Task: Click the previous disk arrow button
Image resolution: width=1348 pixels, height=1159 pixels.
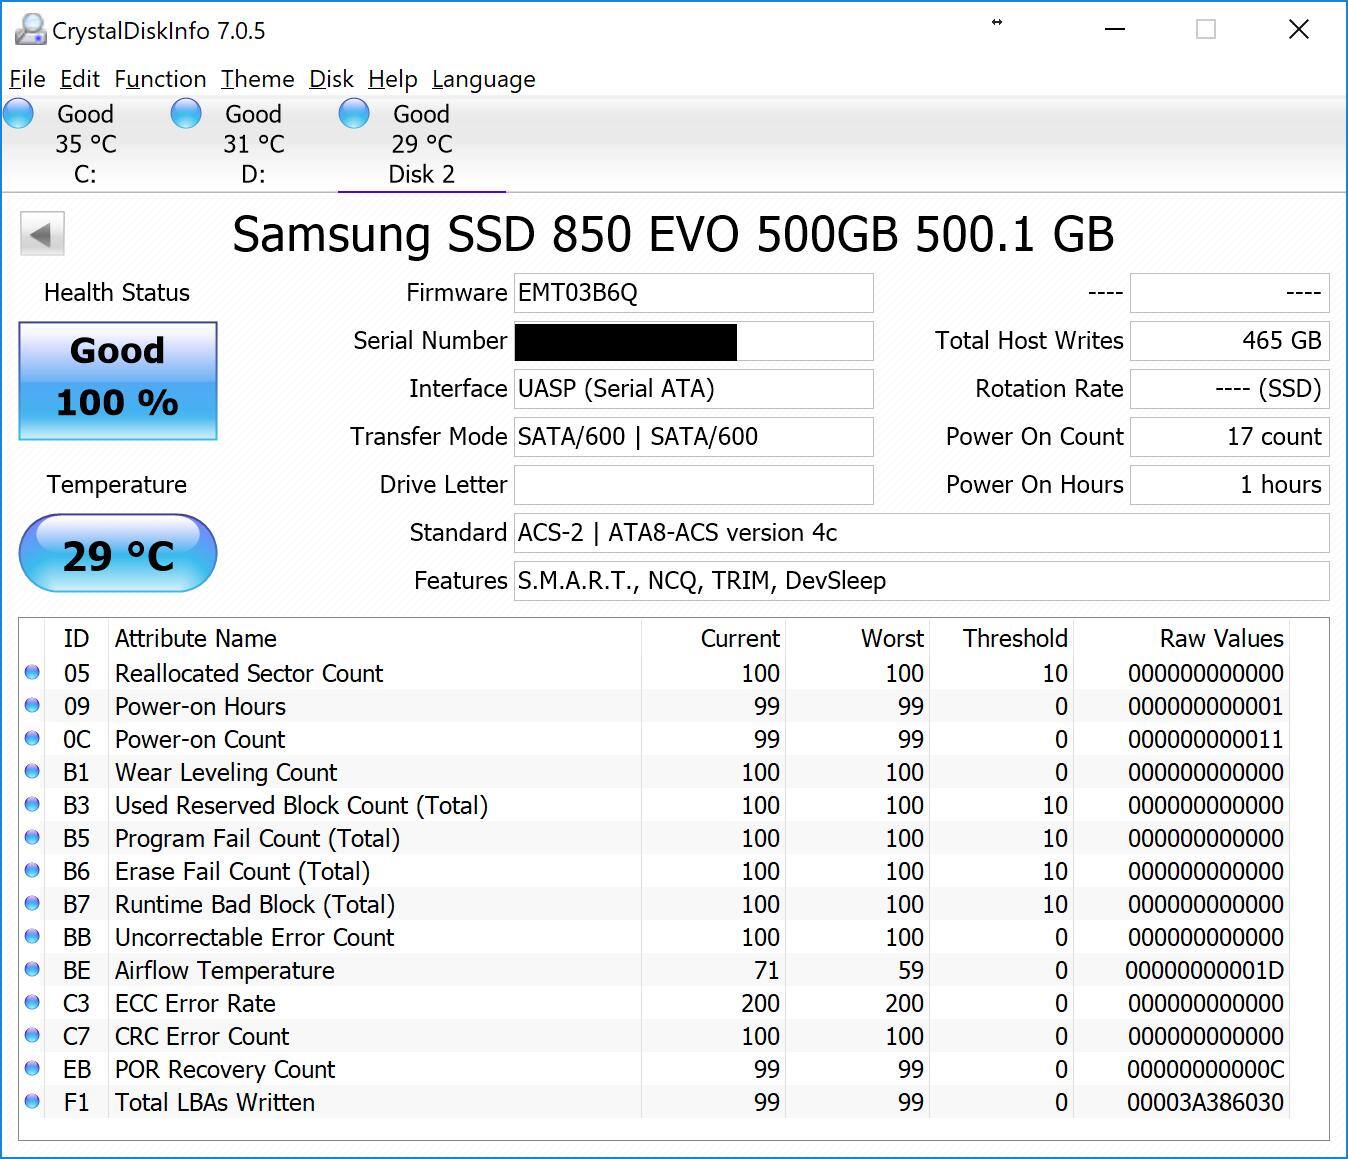Action: click(x=42, y=235)
